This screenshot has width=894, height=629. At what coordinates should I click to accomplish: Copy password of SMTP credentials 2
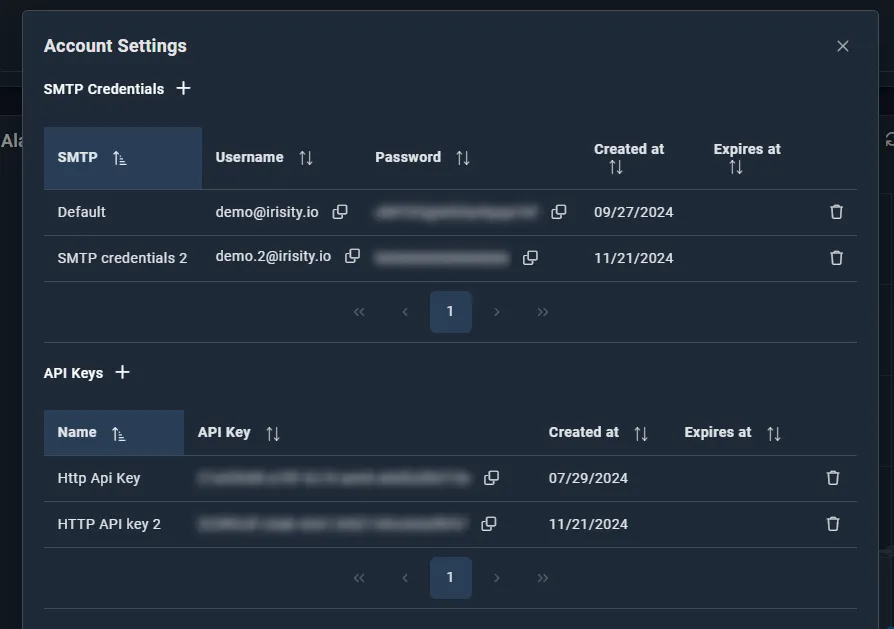(x=530, y=258)
